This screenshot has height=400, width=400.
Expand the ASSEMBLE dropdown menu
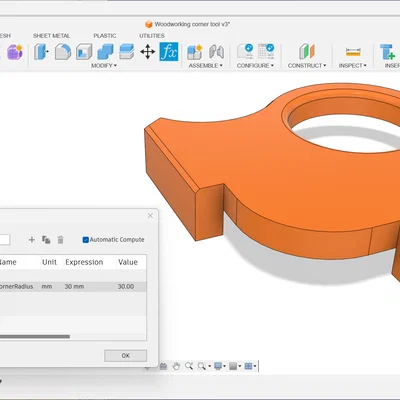pos(205,66)
